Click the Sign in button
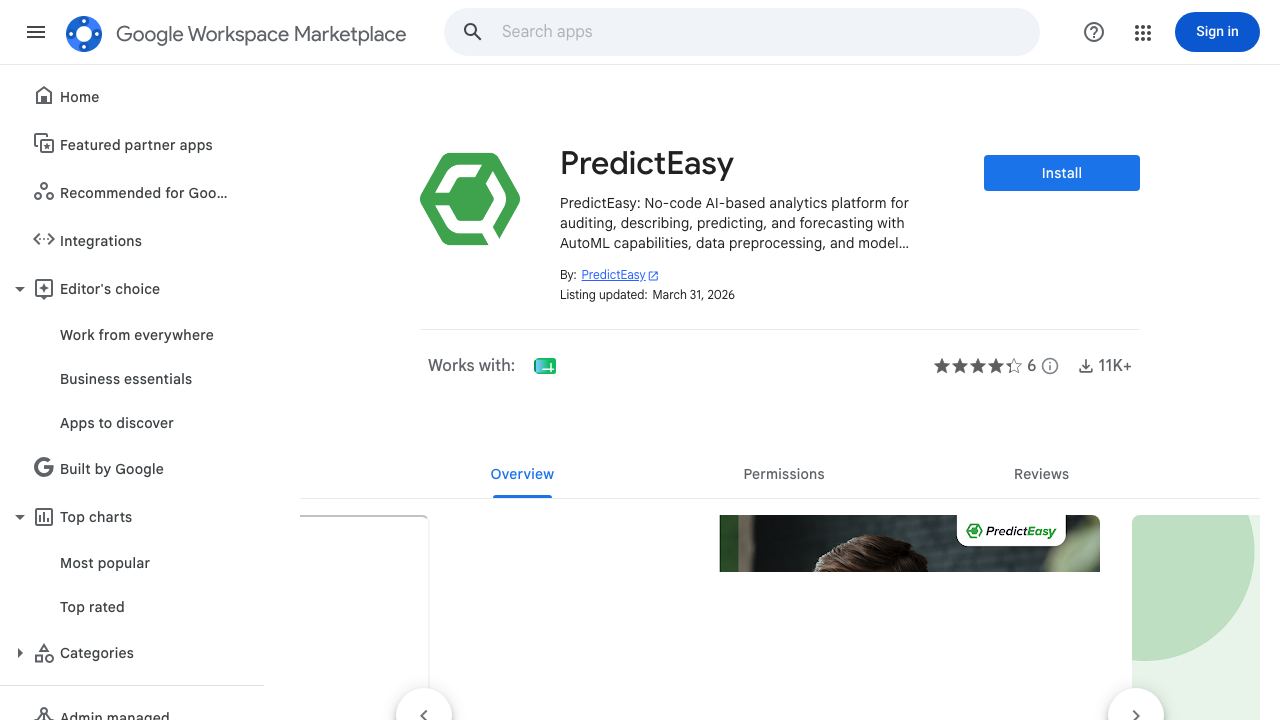Image resolution: width=1280 pixels, height=720 pixels. click(x=1217, y=32)
